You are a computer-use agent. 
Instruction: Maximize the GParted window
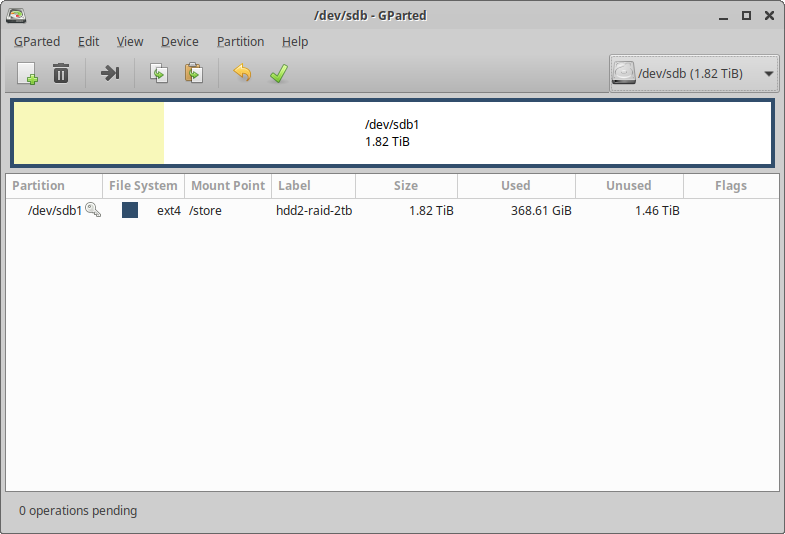click(746, 16)
